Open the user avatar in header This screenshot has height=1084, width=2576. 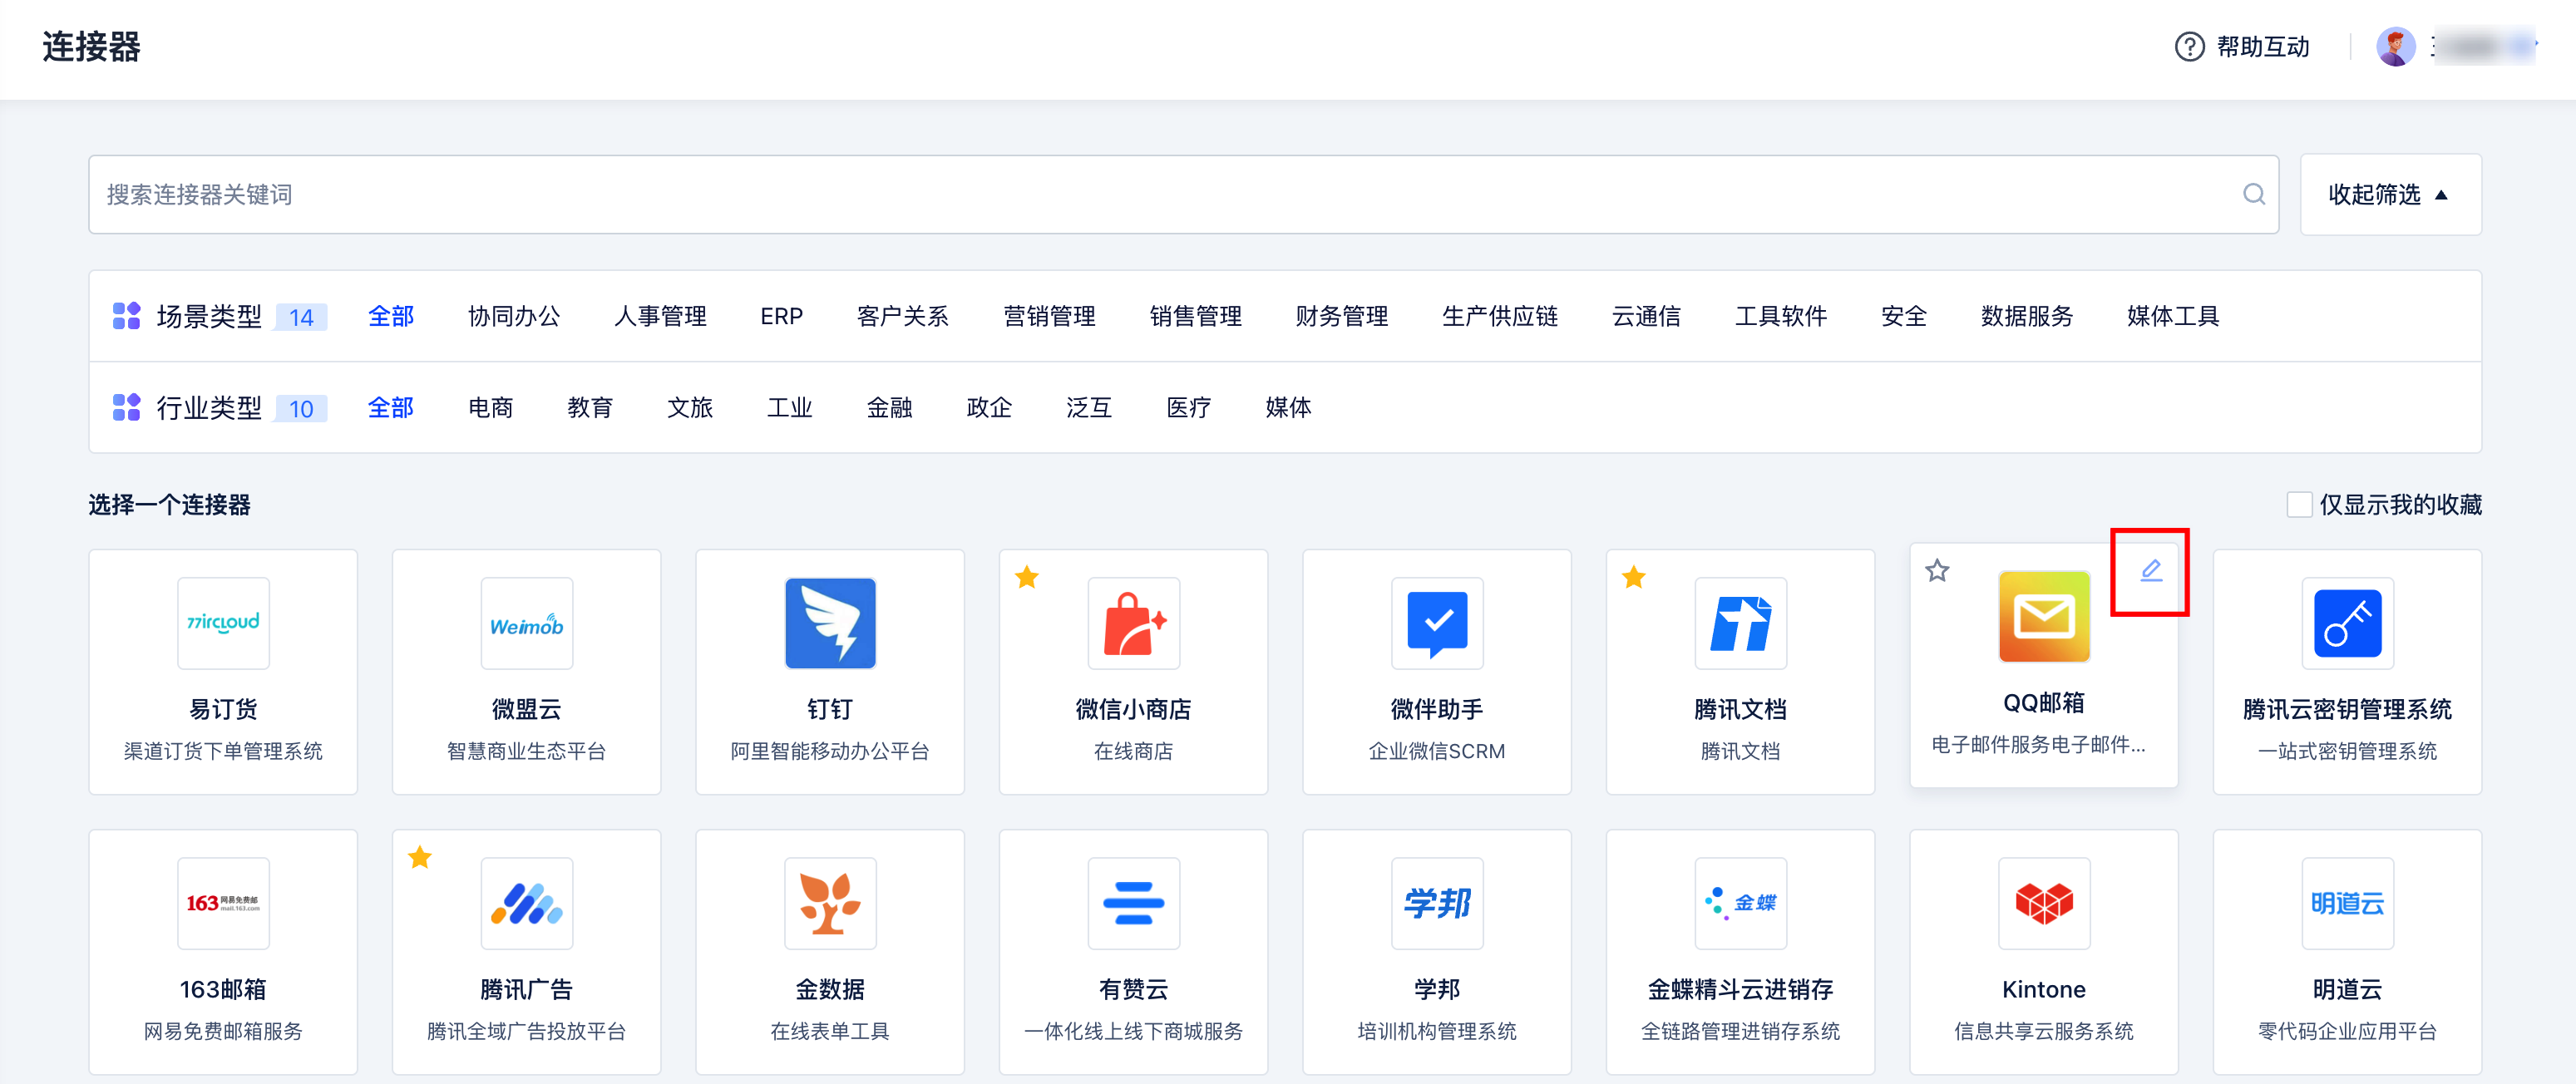[x=2395, y=47]
